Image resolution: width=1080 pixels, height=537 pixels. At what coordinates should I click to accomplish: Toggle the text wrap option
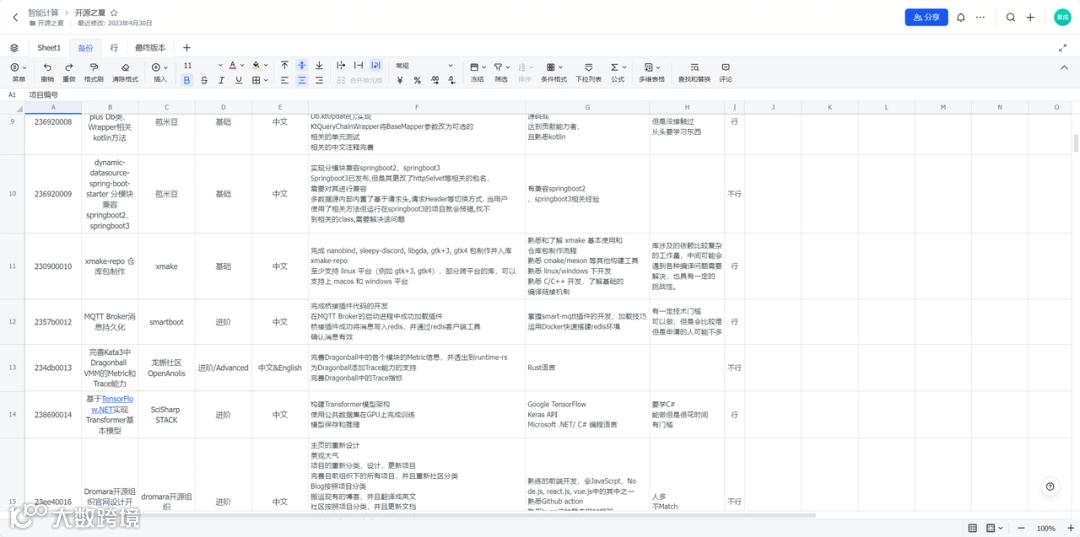(x=375, y=65)
